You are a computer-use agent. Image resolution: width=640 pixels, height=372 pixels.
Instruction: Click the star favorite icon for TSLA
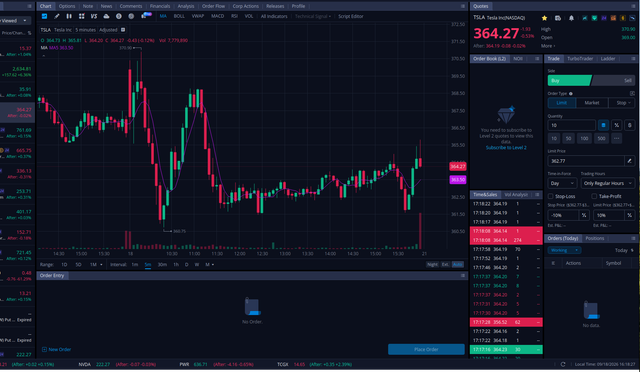(544, 18)
